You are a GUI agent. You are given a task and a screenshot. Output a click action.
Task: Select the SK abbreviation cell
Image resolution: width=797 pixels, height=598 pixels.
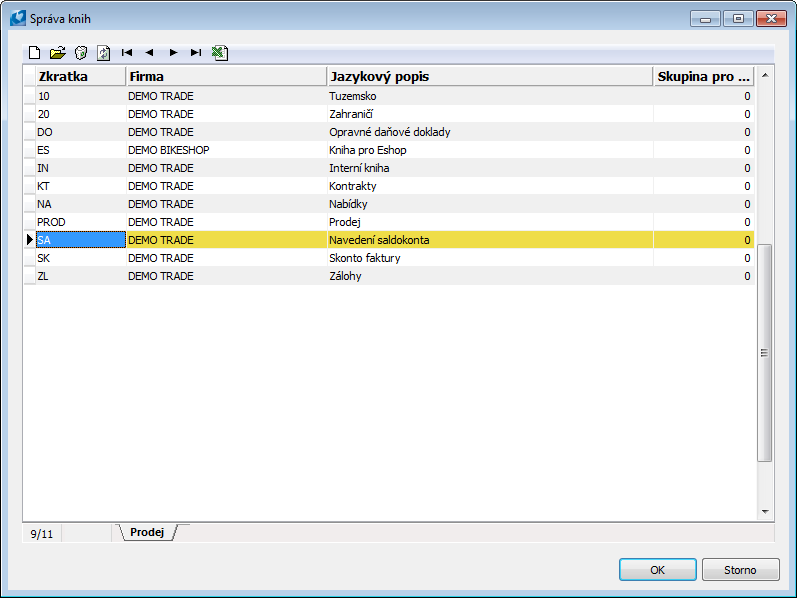(81, 258)
